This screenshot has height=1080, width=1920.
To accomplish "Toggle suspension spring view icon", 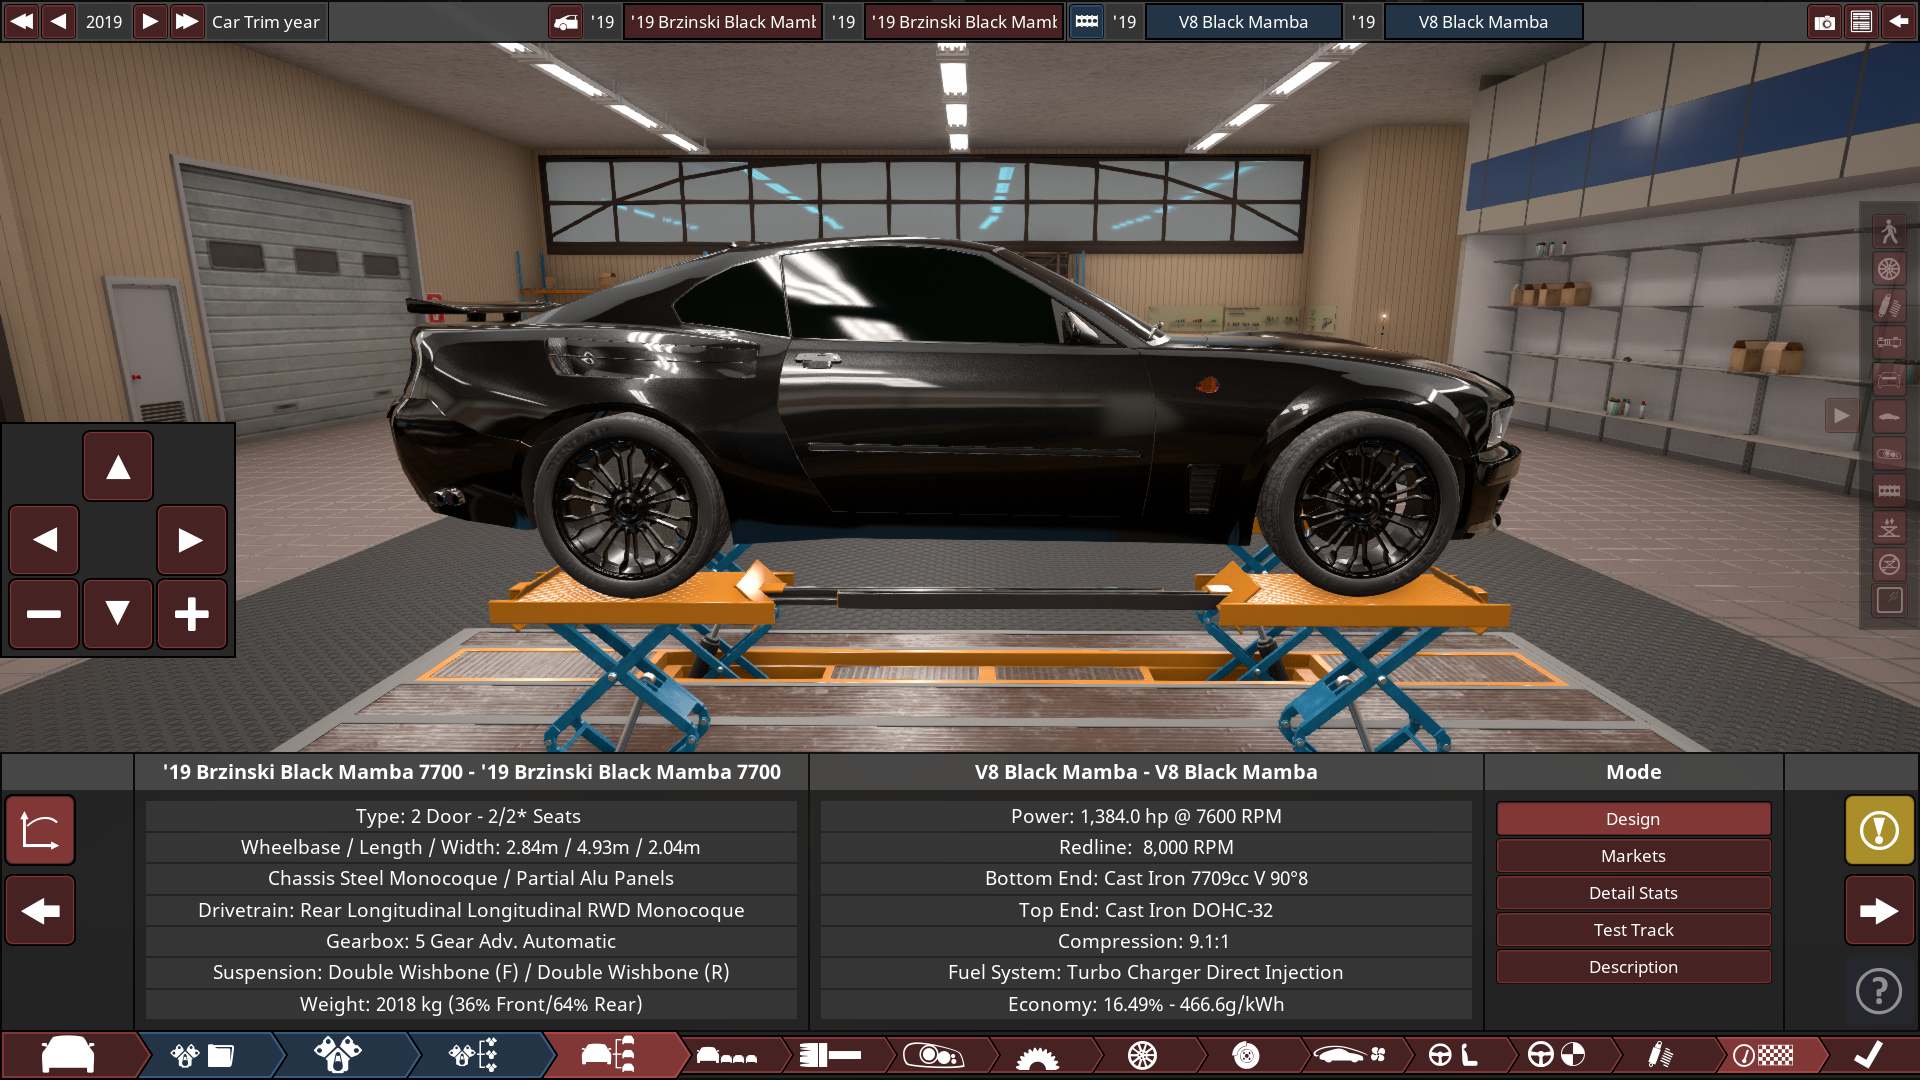I will 1889,305.
